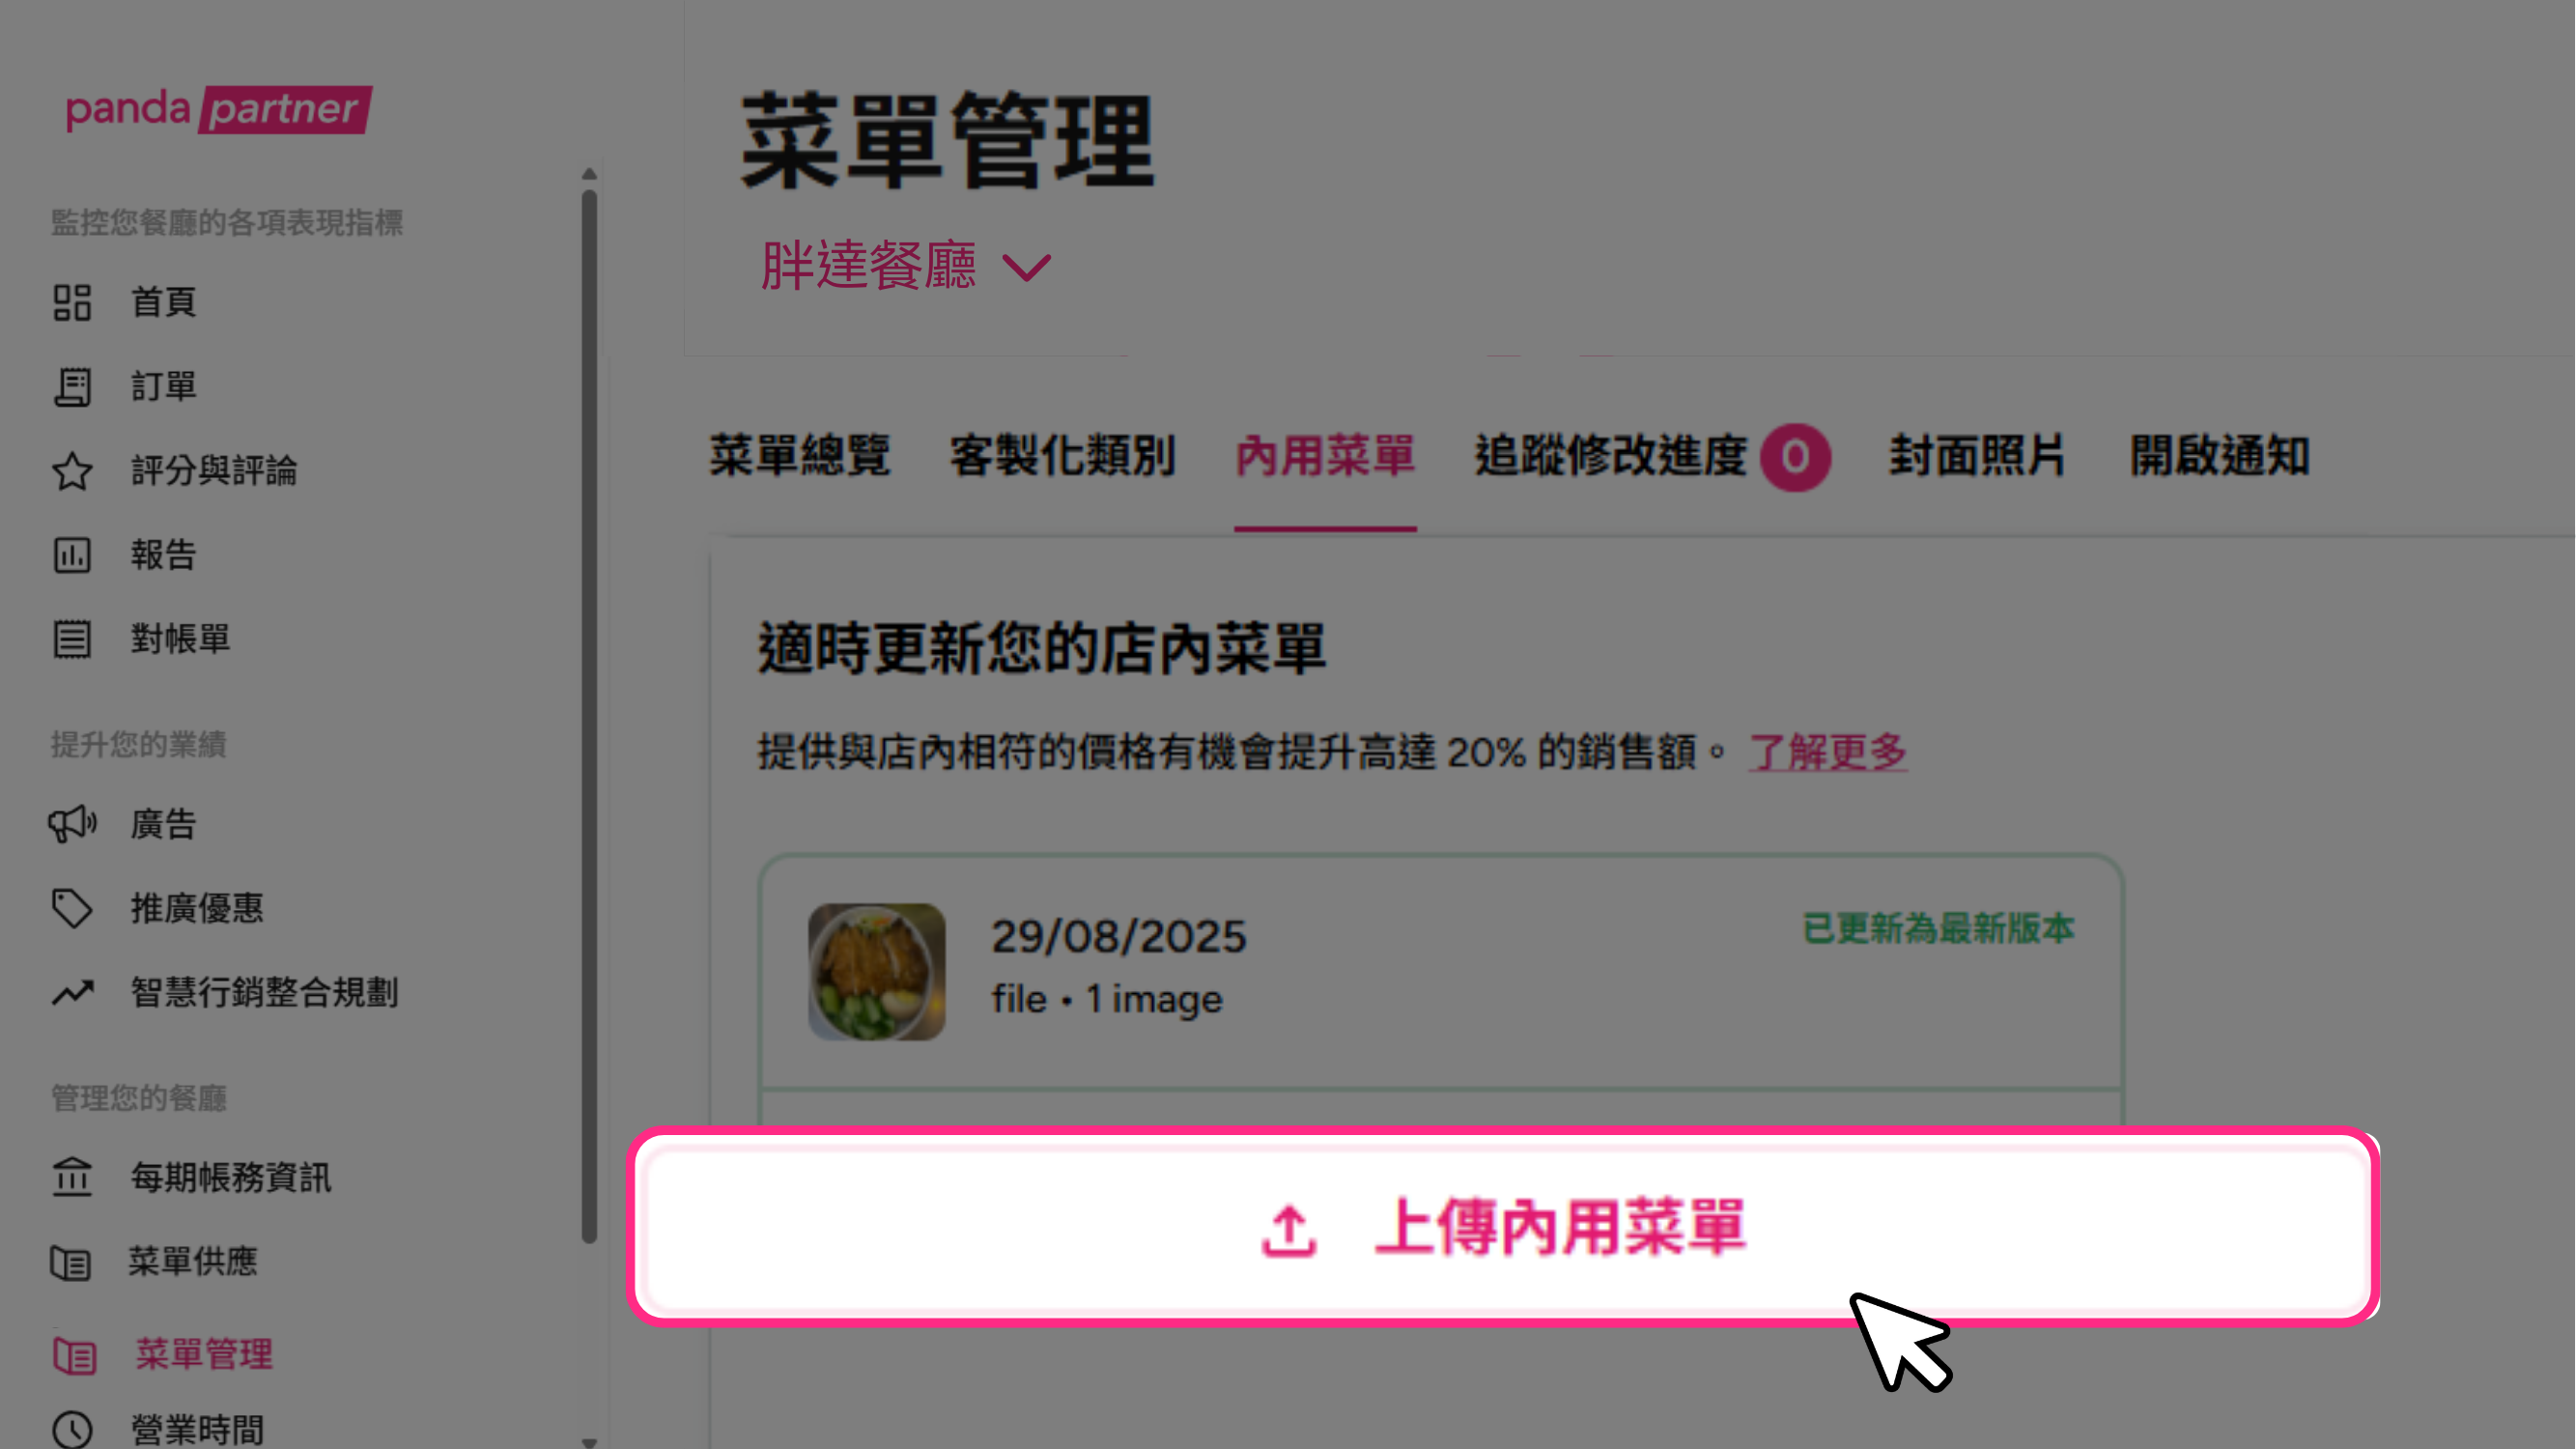
Task: Switch to 客製化類別 tab
Action: point(1063,456)
